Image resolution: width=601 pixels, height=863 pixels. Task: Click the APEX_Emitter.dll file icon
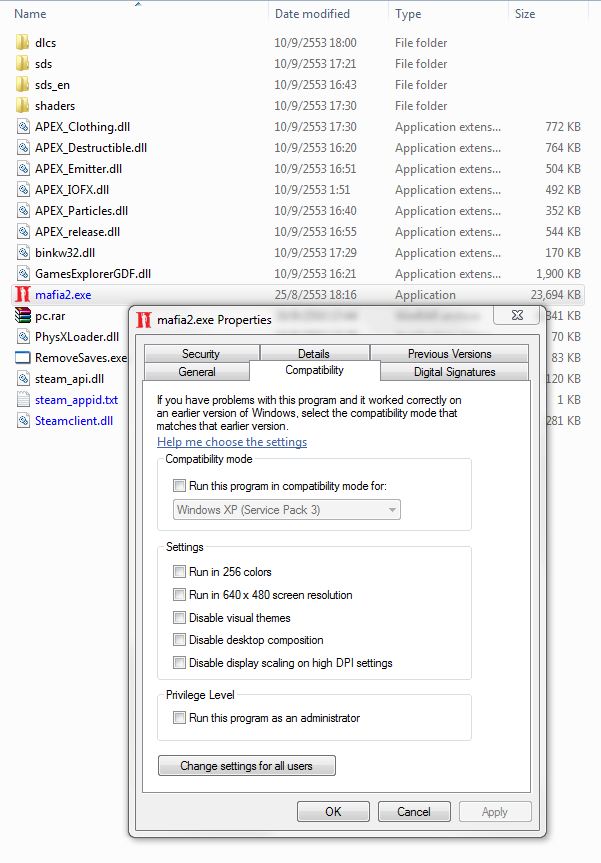pos(23,168)
